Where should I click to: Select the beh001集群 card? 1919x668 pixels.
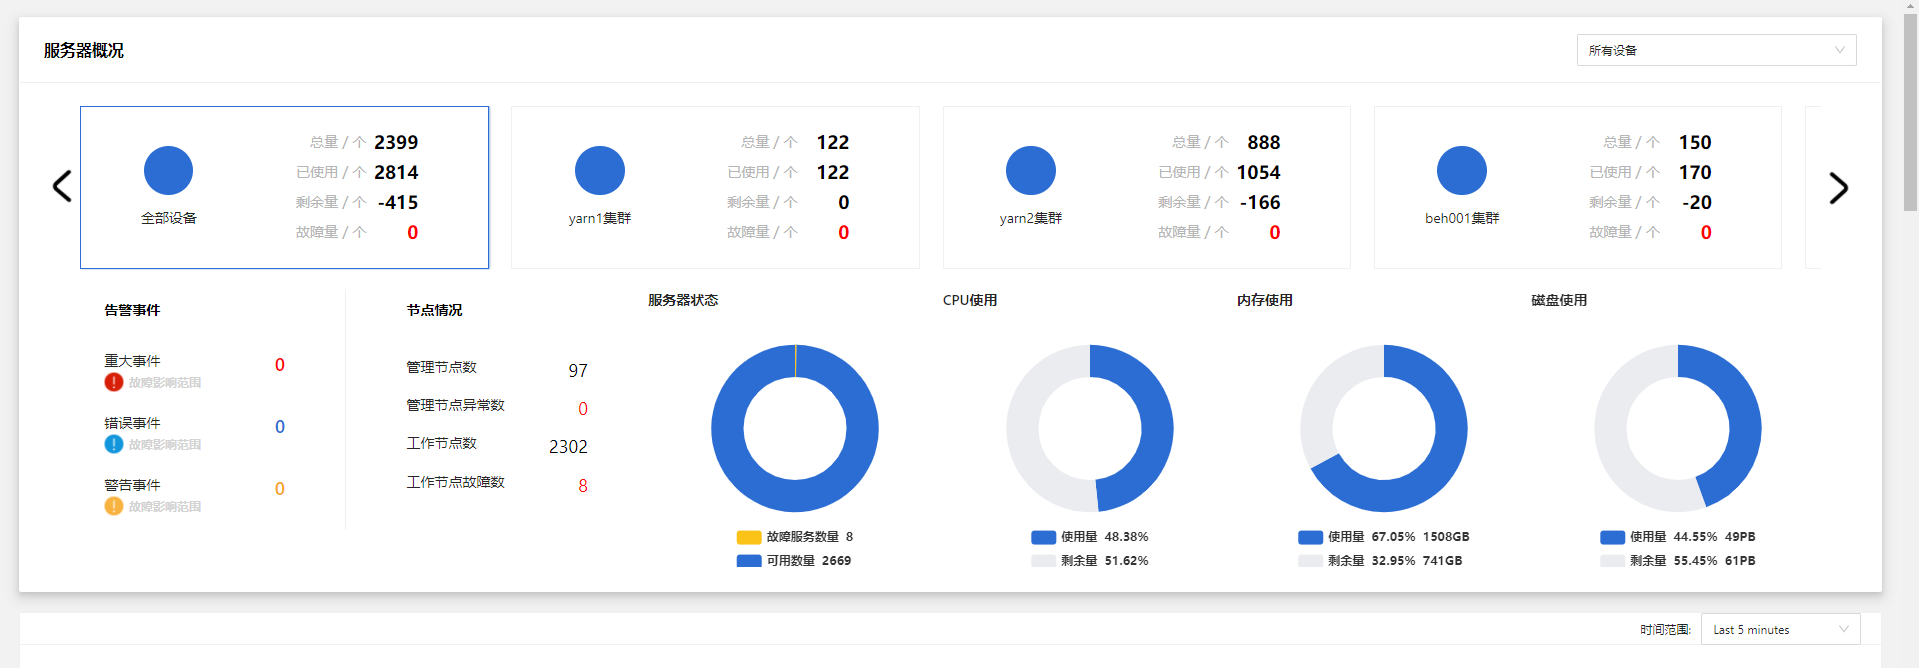point(1578,187)
